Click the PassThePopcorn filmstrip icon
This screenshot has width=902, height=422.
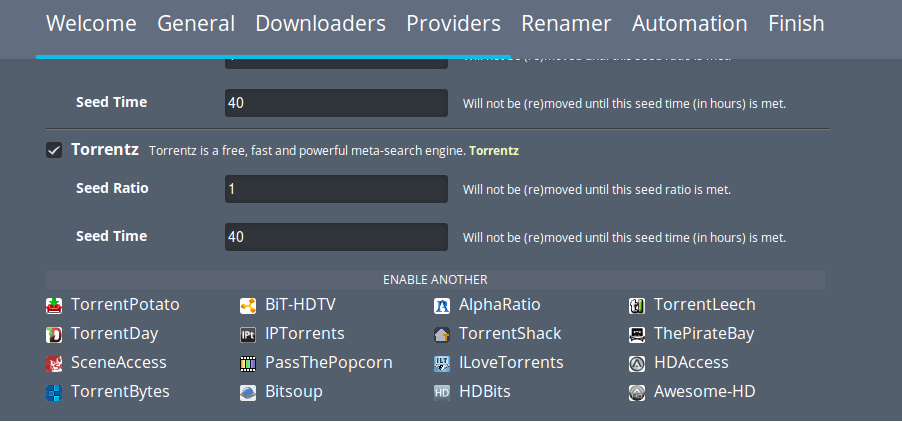coord(248,363)
